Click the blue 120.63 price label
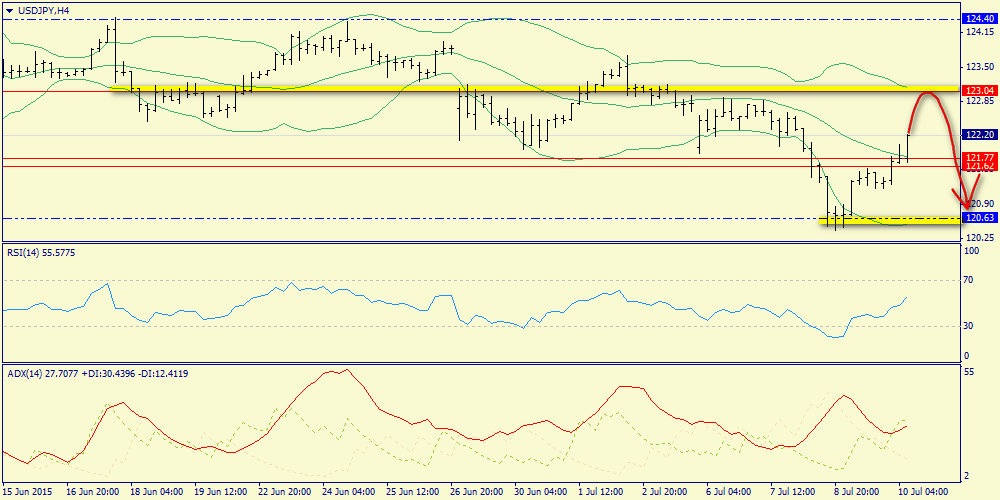The image size is (1000, 500). pyautogui.click(x=976, y=217)
